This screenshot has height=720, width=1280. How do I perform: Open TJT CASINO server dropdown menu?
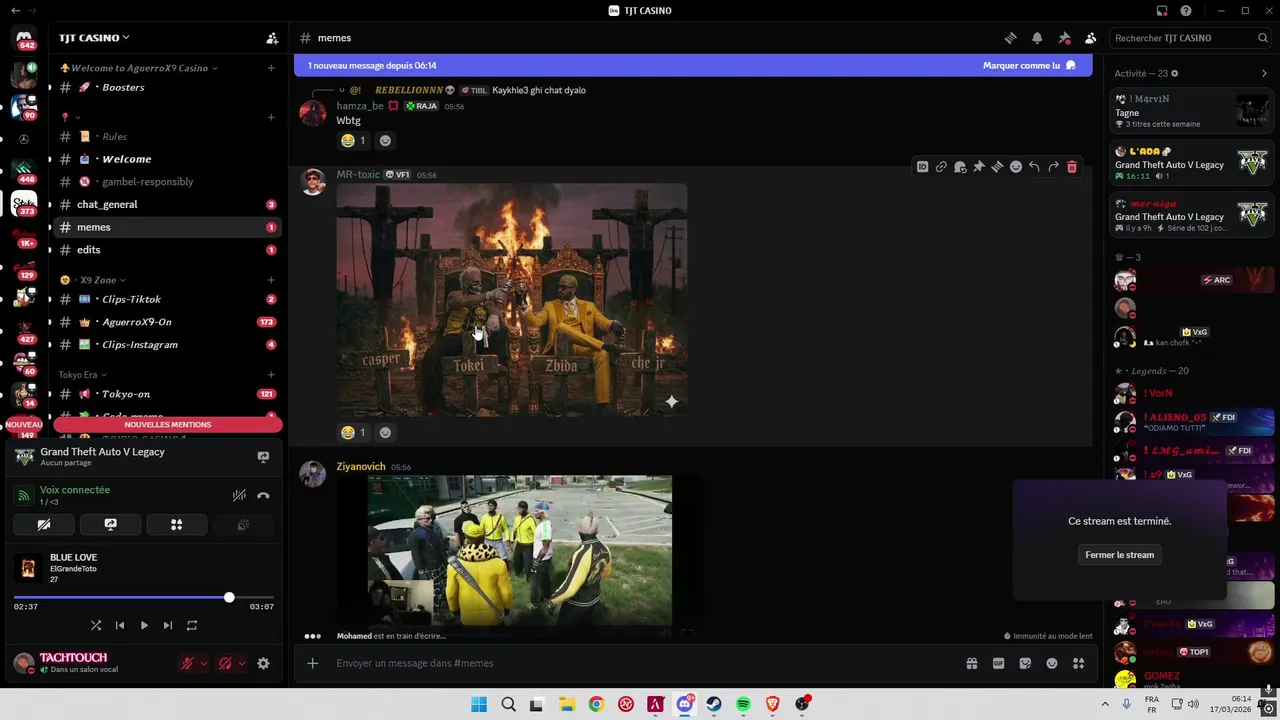(94, 38)
